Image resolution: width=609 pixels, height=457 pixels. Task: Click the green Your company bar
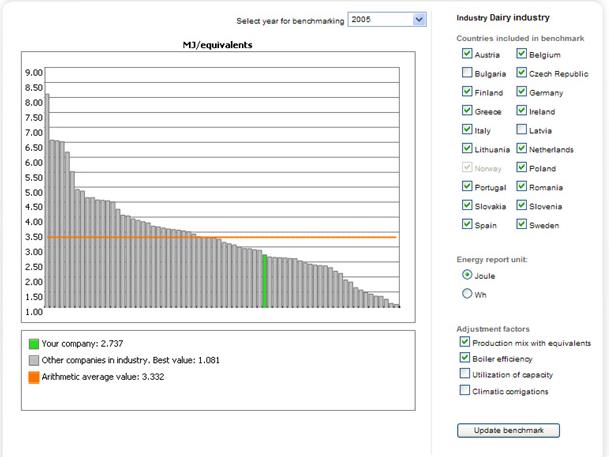click(264, 281)
